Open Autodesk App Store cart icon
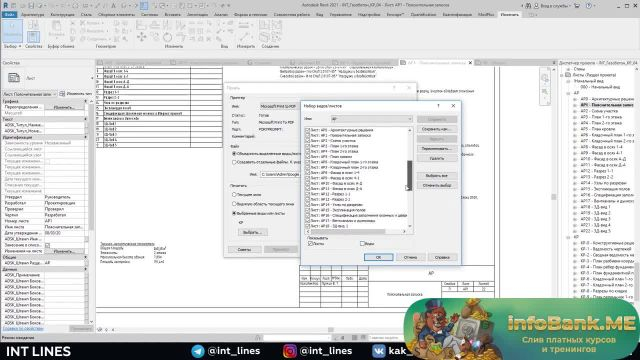Image resolution: width=640 pixels, height=360 pixels. tap(577, 6)
